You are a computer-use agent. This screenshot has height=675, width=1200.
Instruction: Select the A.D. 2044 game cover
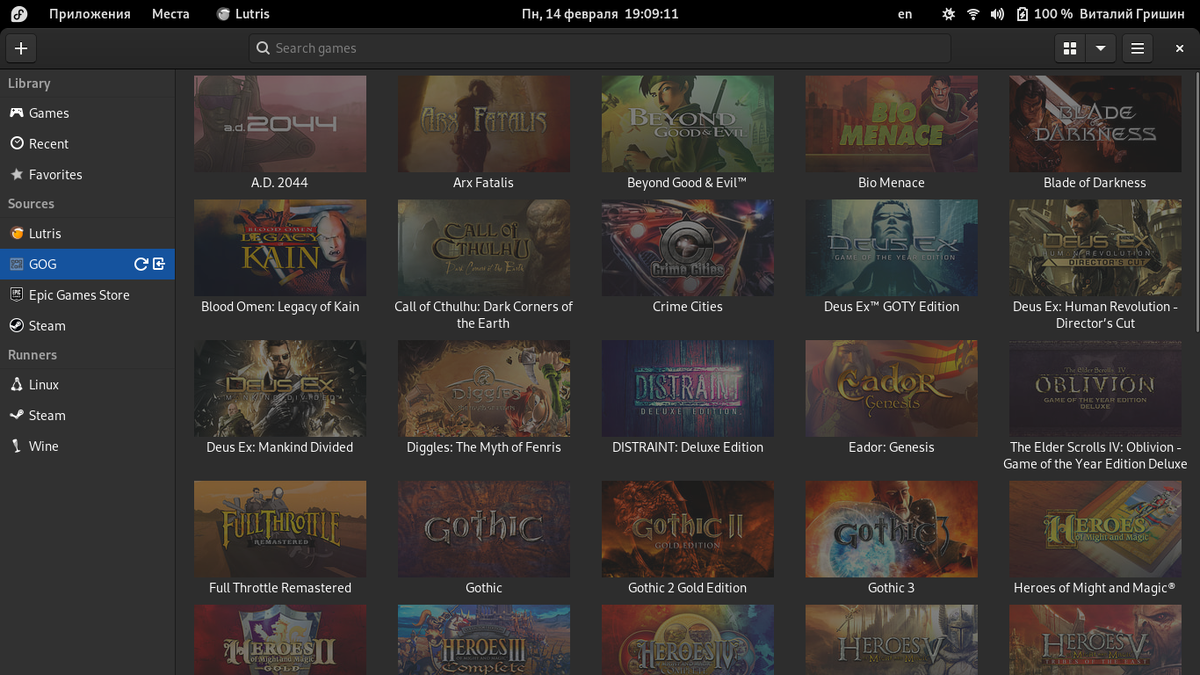[x=280, y=124]
